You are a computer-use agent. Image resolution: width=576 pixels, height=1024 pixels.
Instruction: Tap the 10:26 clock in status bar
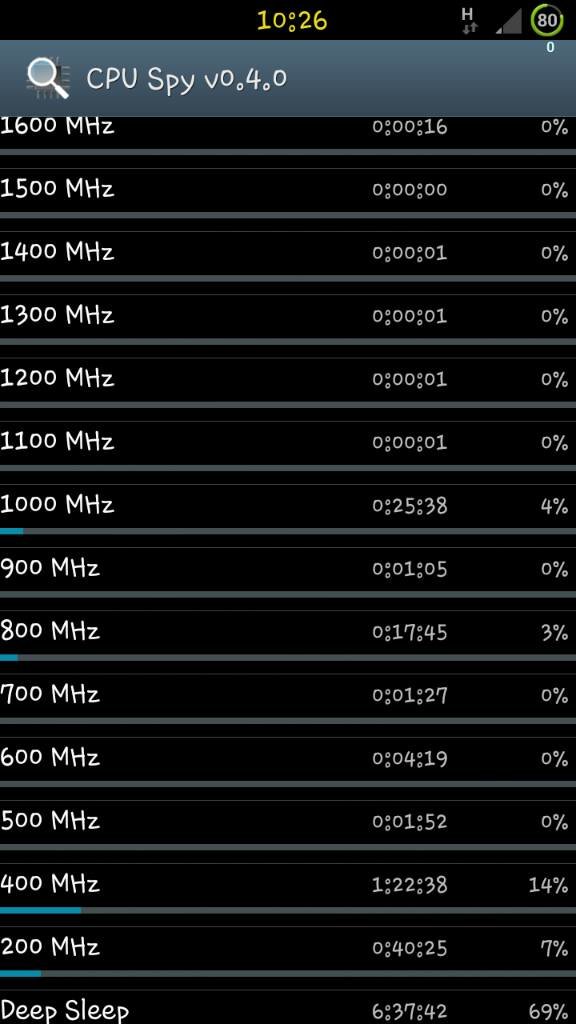(x=292, y=20)
